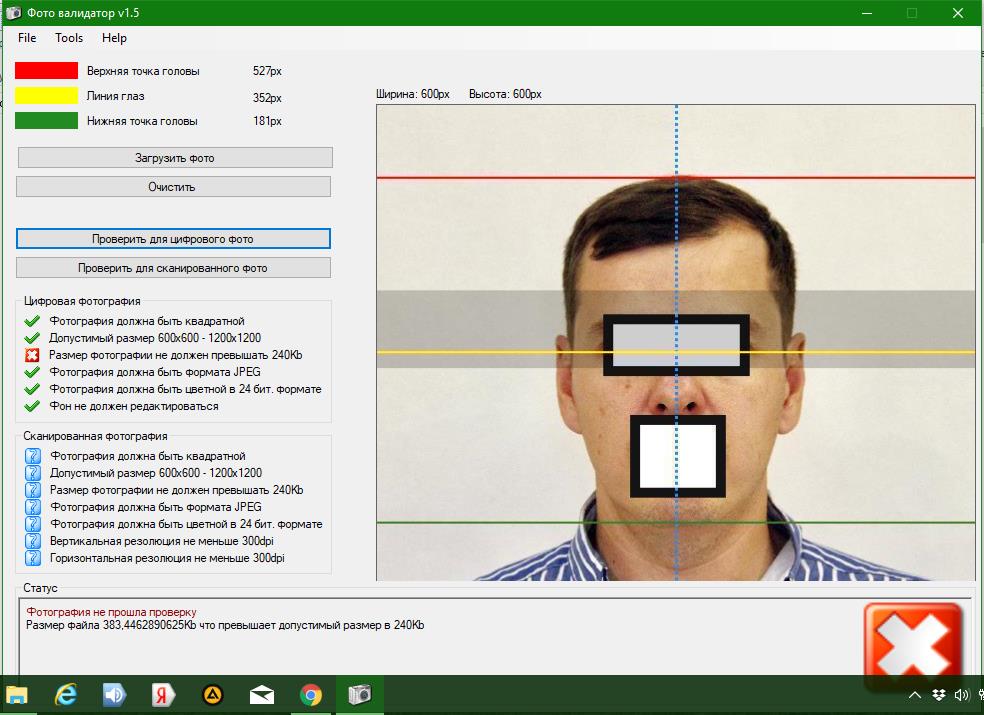Open Internet Explorer from the taskbar
Viewport: 984px width, 715px height.
click(x=65, y=695)
